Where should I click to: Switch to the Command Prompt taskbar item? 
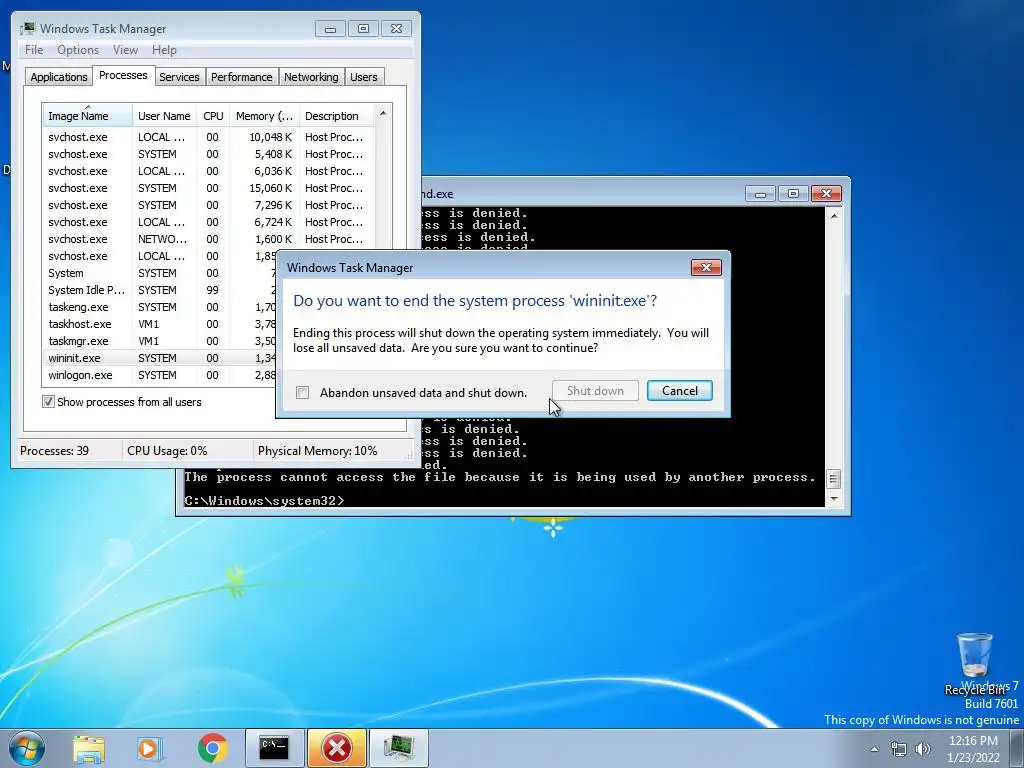(x=274, y=748)
